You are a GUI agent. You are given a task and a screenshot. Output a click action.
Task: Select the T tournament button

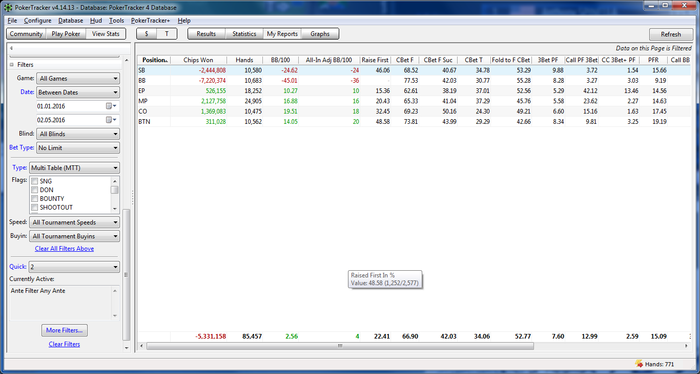click(167, 34)
